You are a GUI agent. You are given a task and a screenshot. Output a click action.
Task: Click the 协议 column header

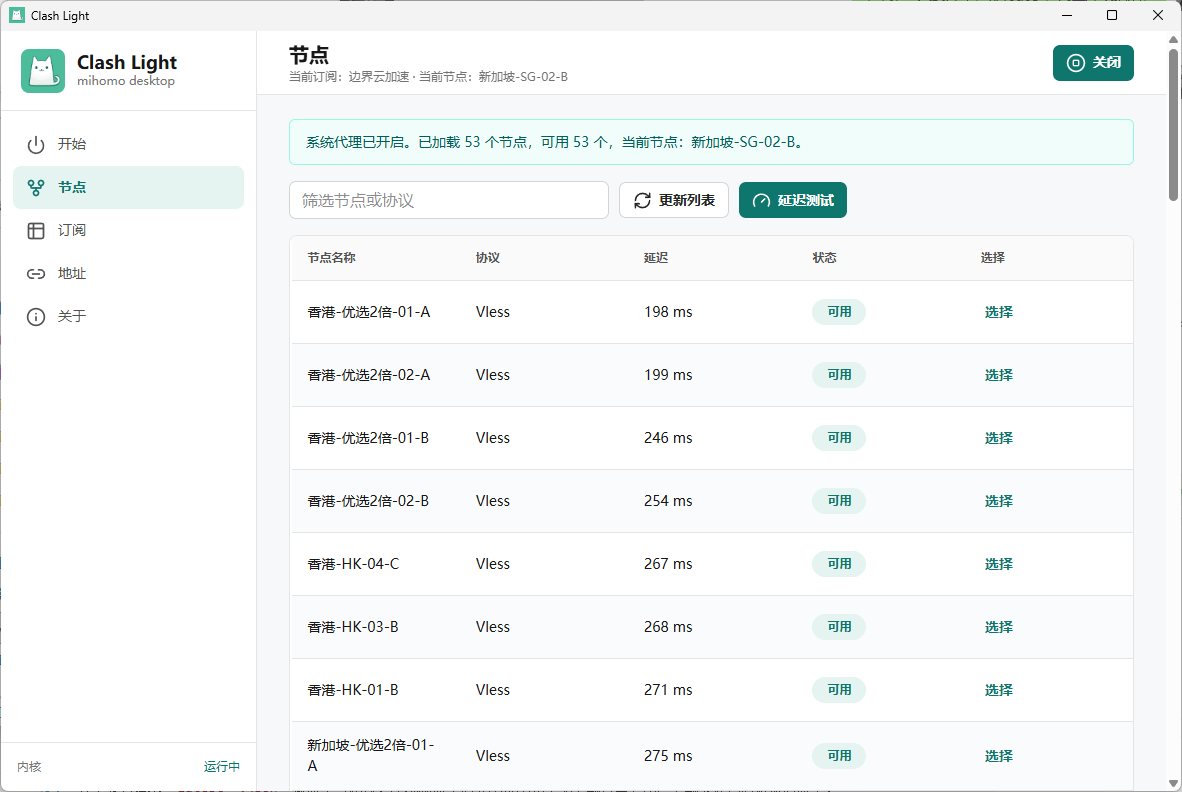click(488, 258)
